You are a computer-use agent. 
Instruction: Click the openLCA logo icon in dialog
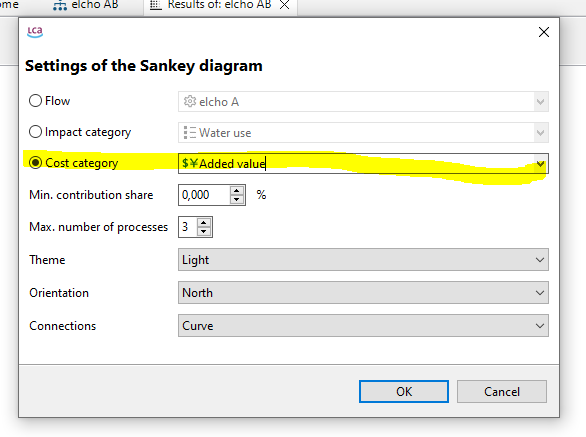[35, 32]
